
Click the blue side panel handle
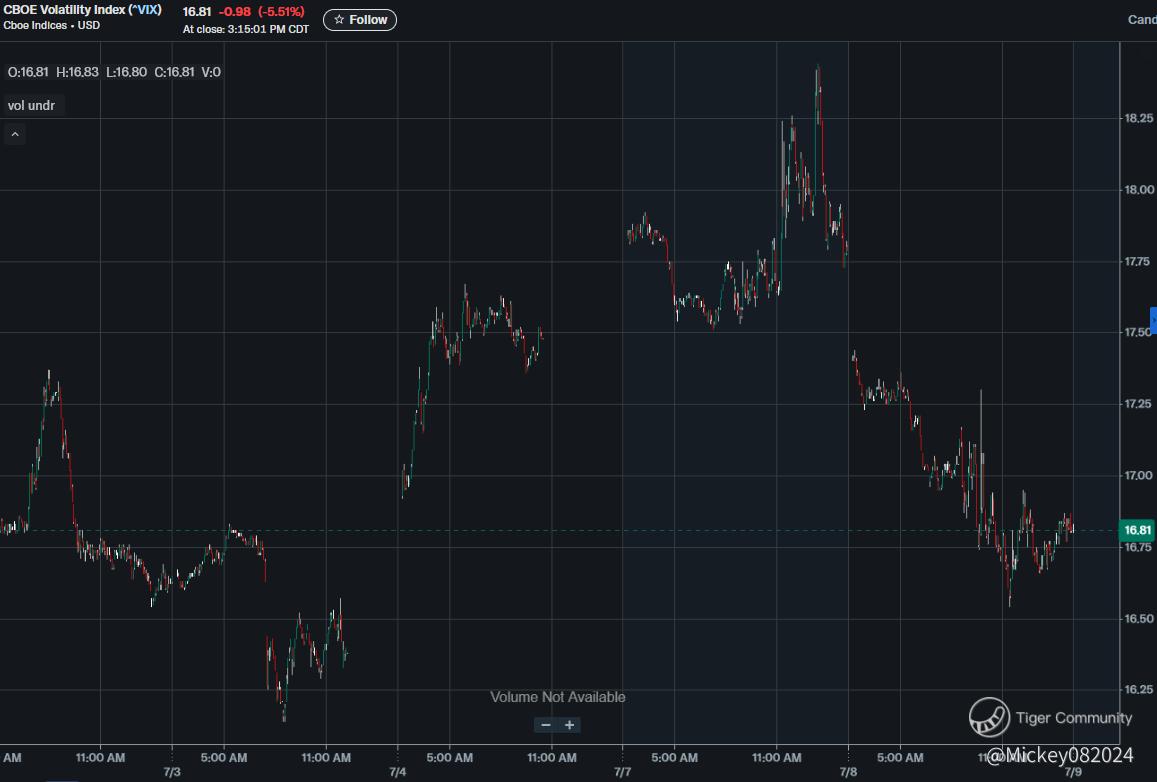1153,322
